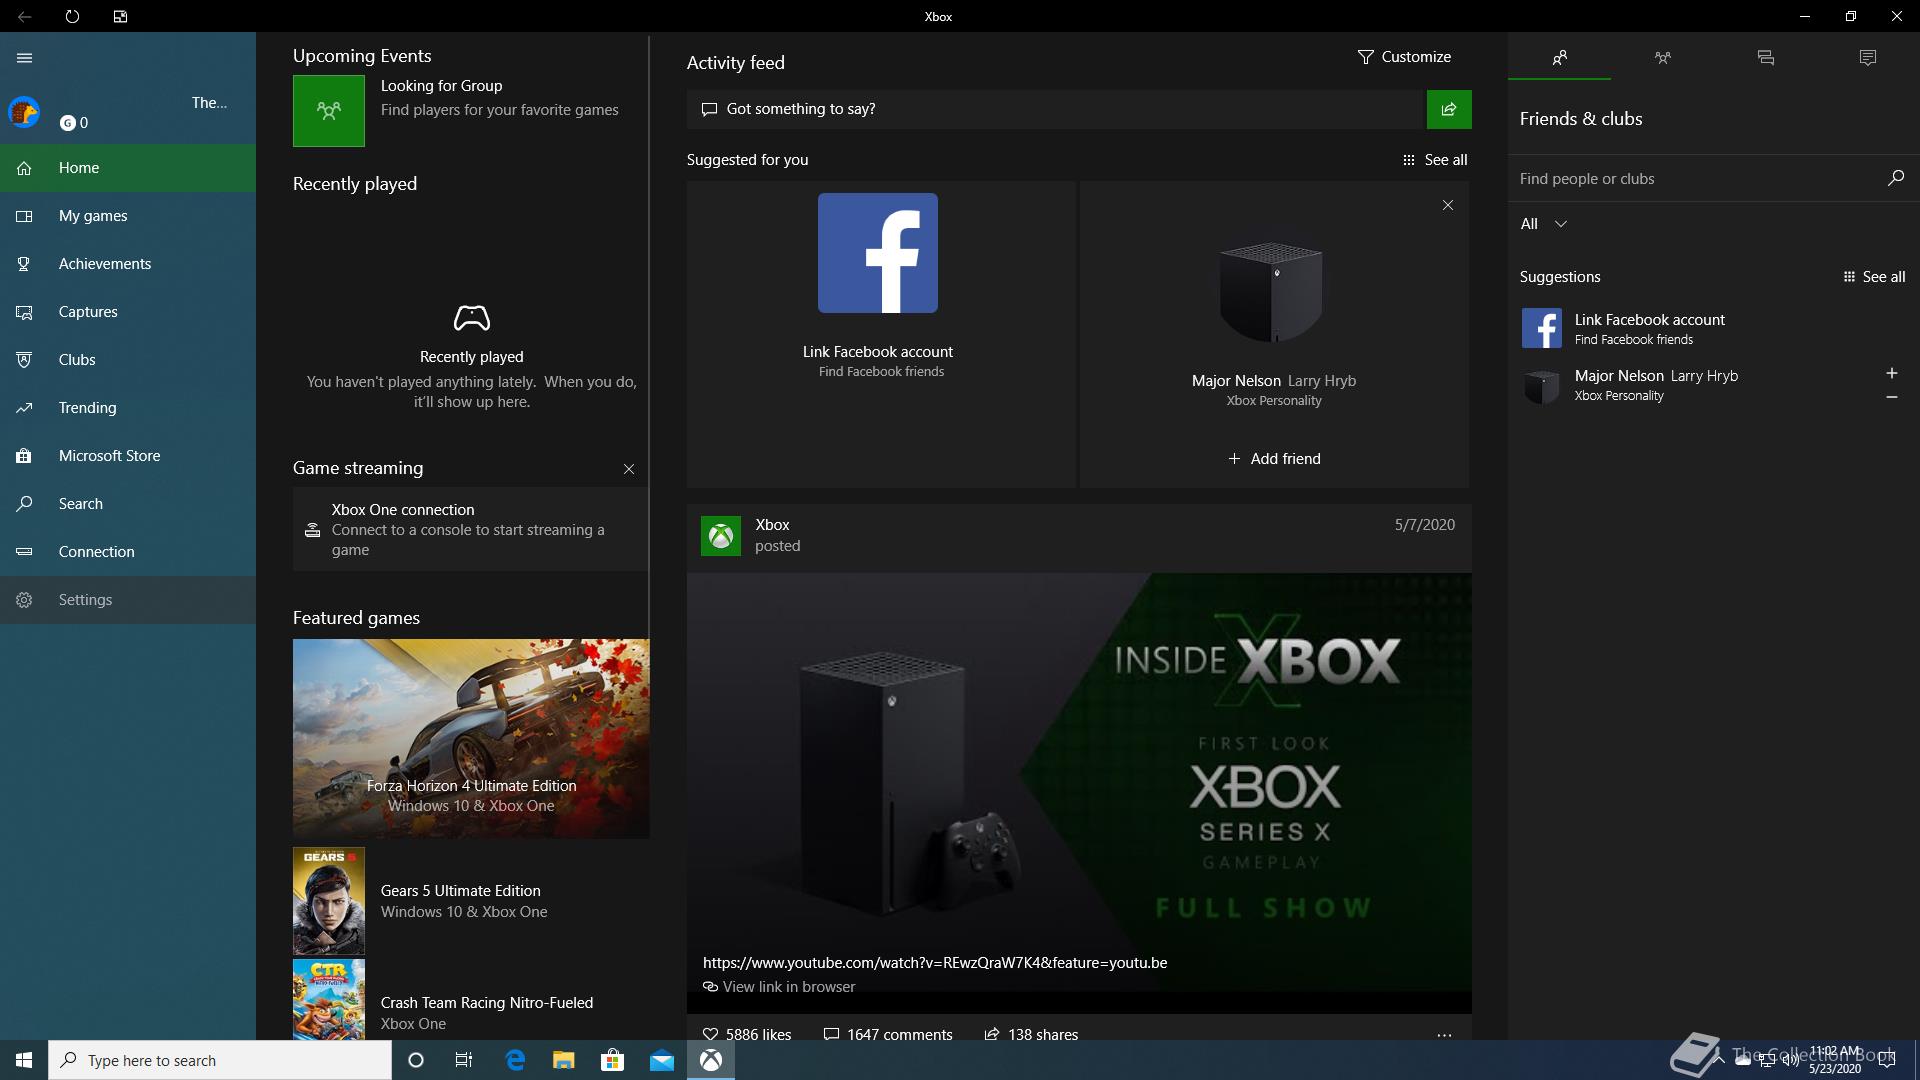
Task: Open Trending in sidebar
Action: tap(128, 408)
